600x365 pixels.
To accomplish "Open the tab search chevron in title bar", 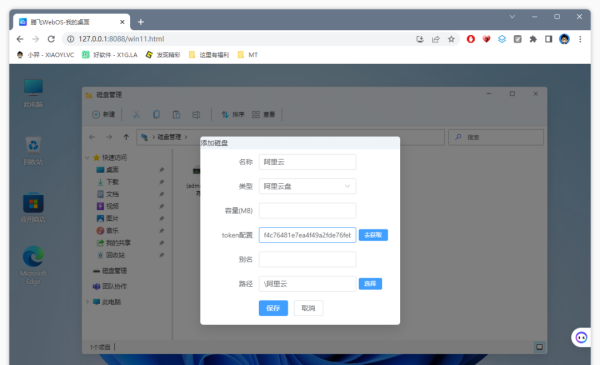I will (512, 16).
